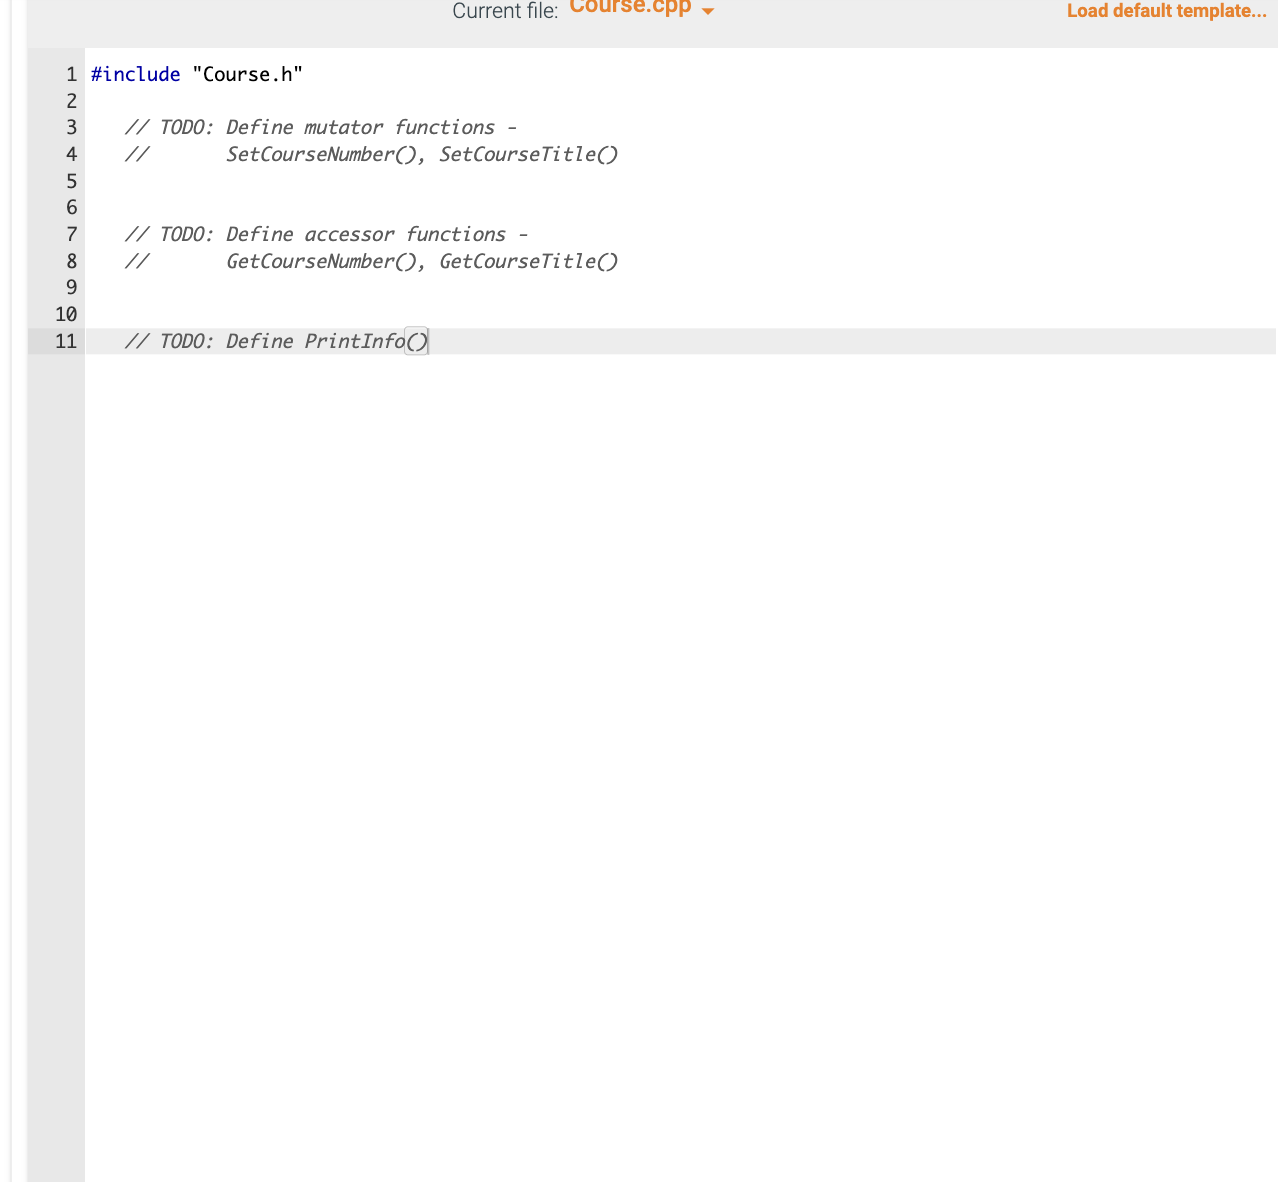
Task: Click the Current file label
Action: tap(504, 11)
